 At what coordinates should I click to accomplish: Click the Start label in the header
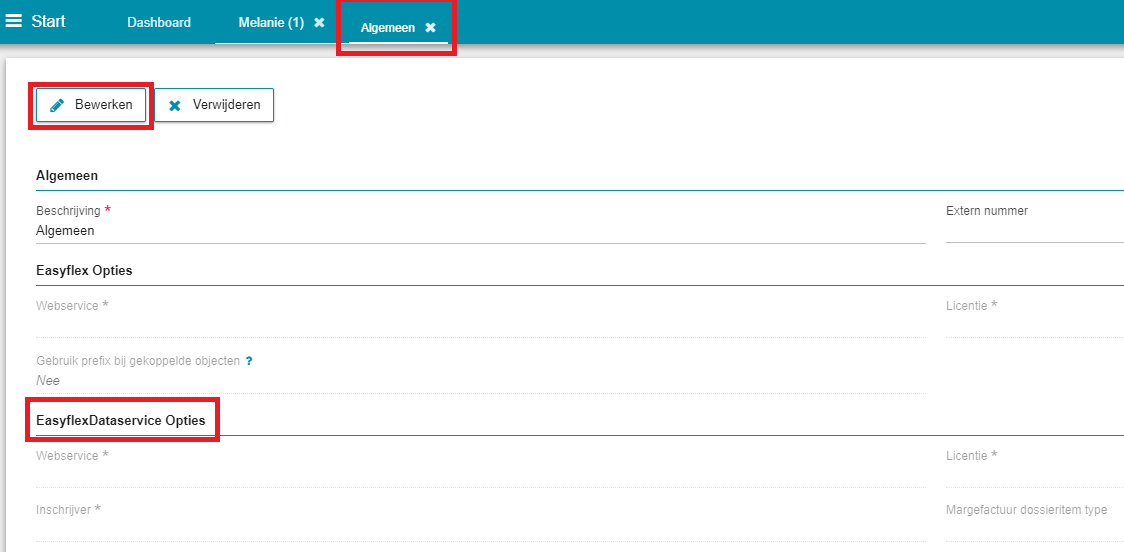pyautogui.click(x=48, y=21)
